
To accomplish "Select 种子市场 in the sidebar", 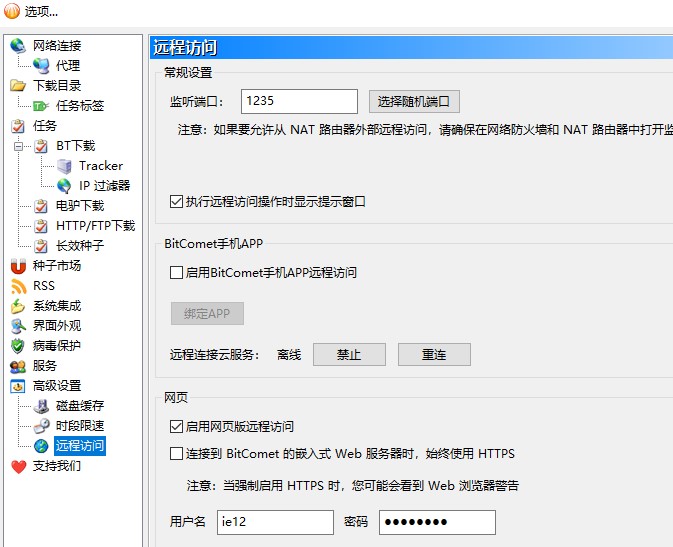I will tap(57, 266).
